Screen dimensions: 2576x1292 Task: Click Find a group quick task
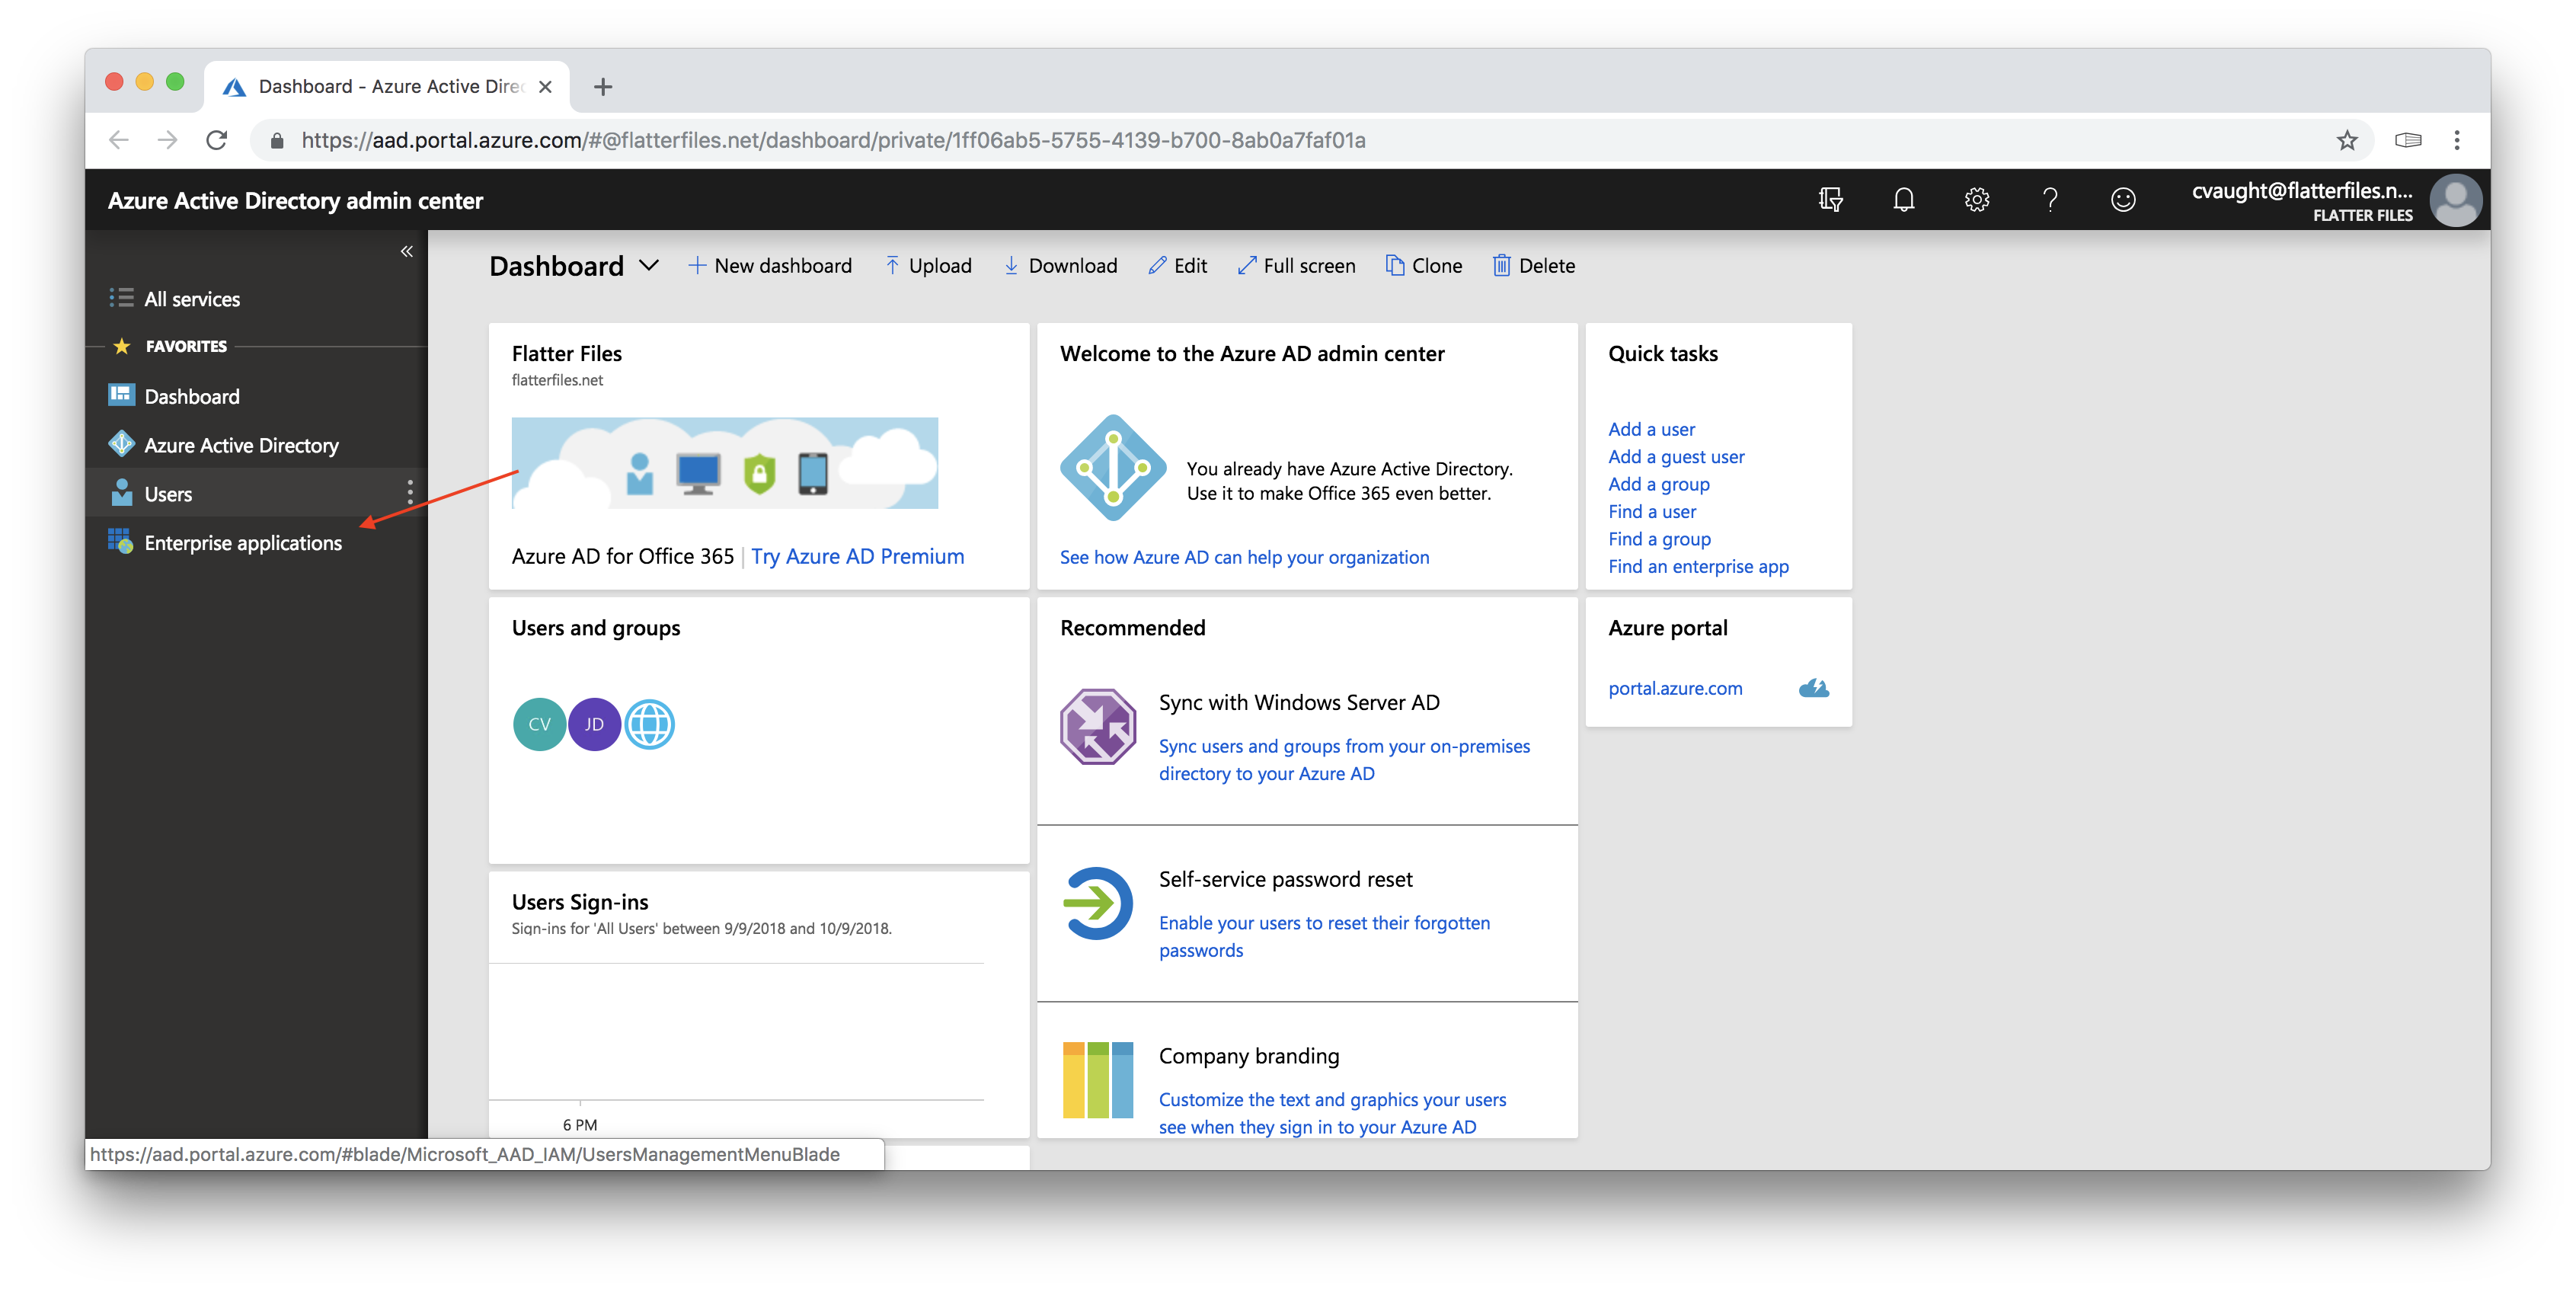click(x=1659, y=539)
